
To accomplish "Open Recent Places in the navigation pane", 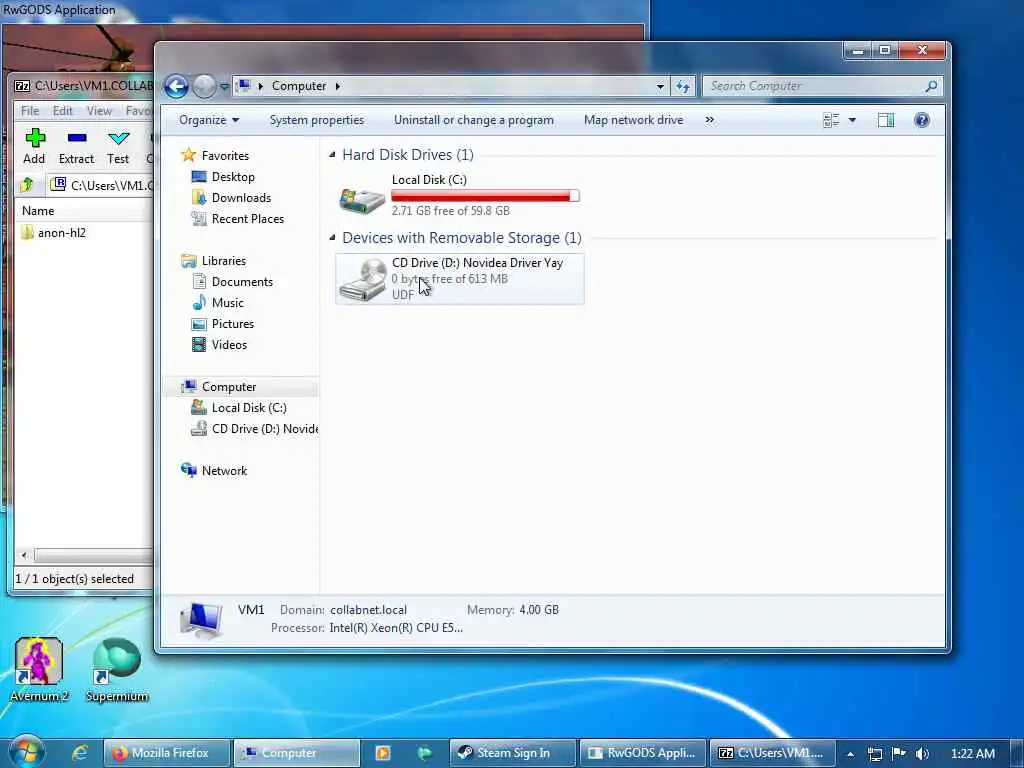I will coord(248,219).
